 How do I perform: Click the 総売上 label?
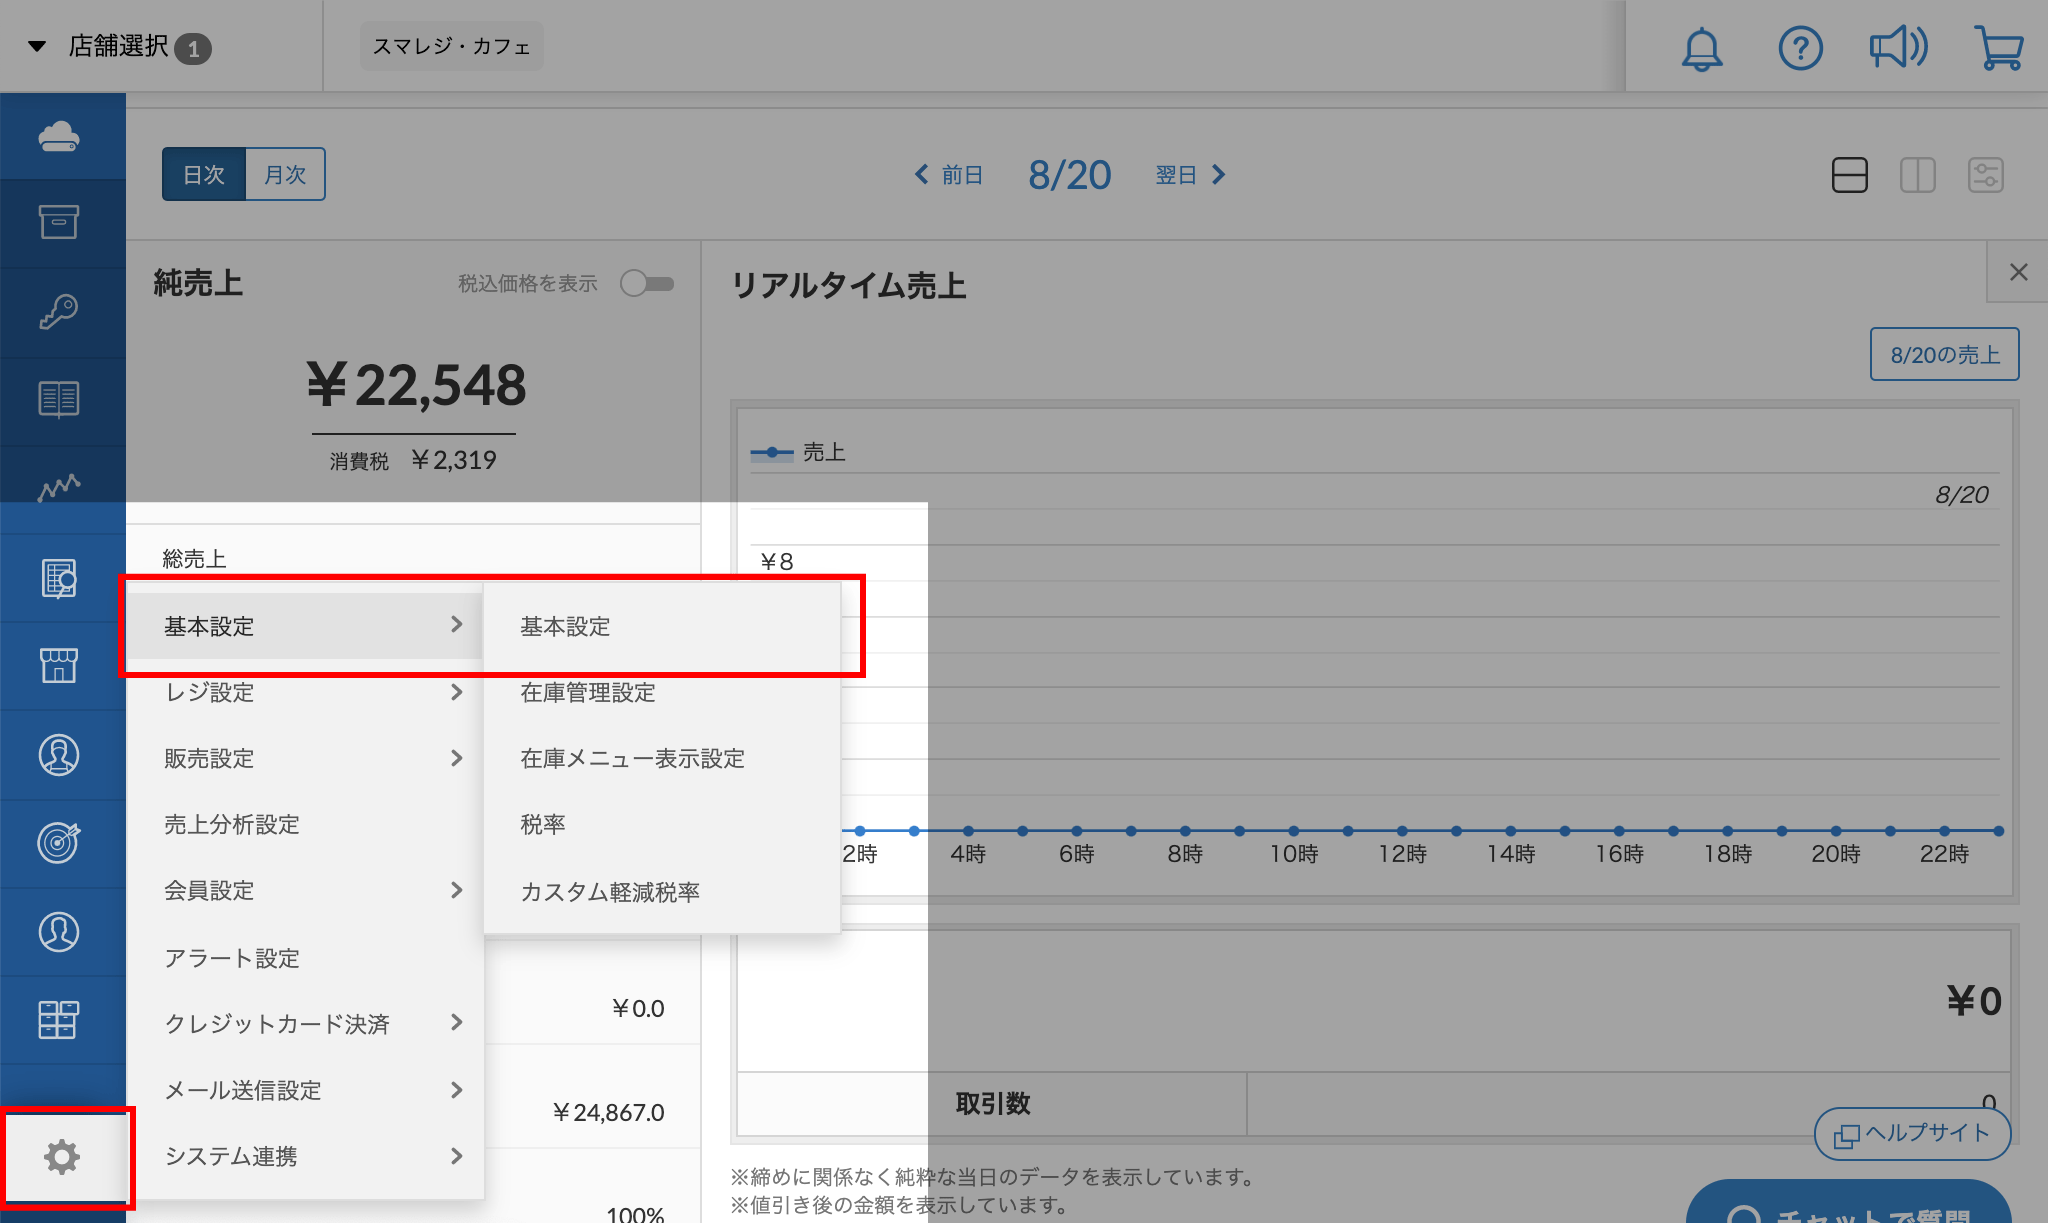[x=194, y=558]
